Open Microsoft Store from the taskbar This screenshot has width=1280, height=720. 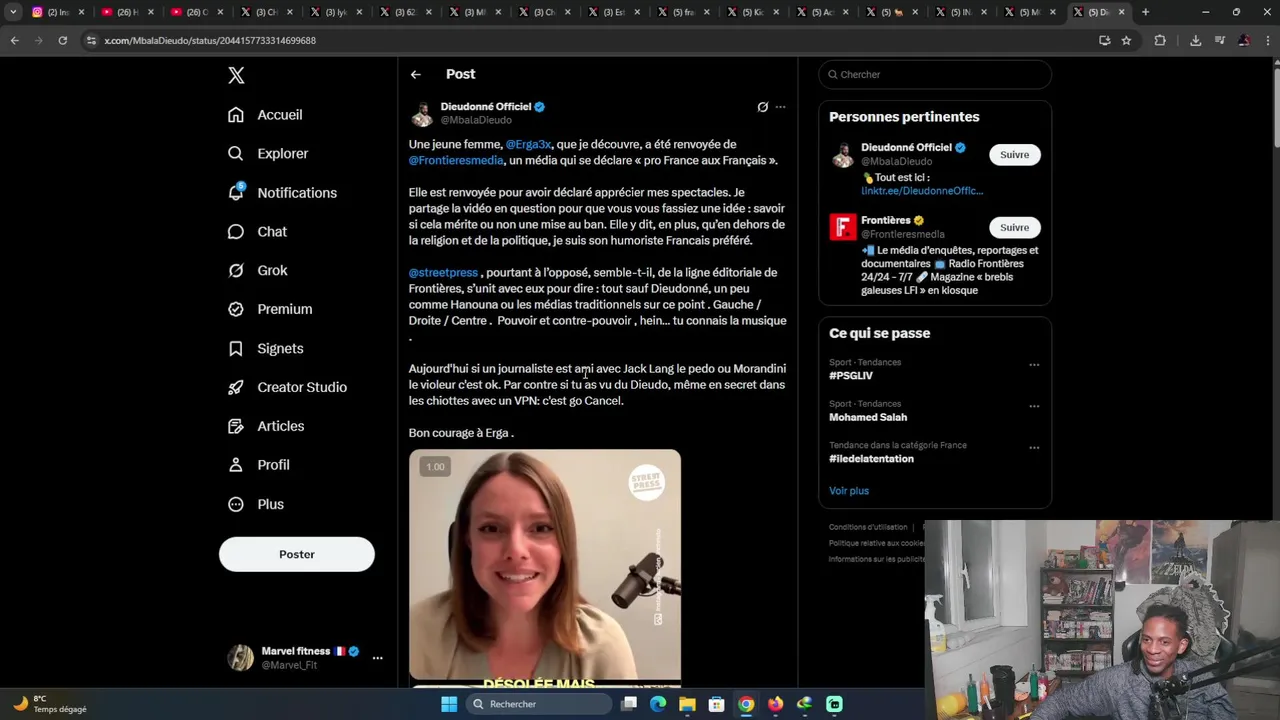[x=716, y=704]
